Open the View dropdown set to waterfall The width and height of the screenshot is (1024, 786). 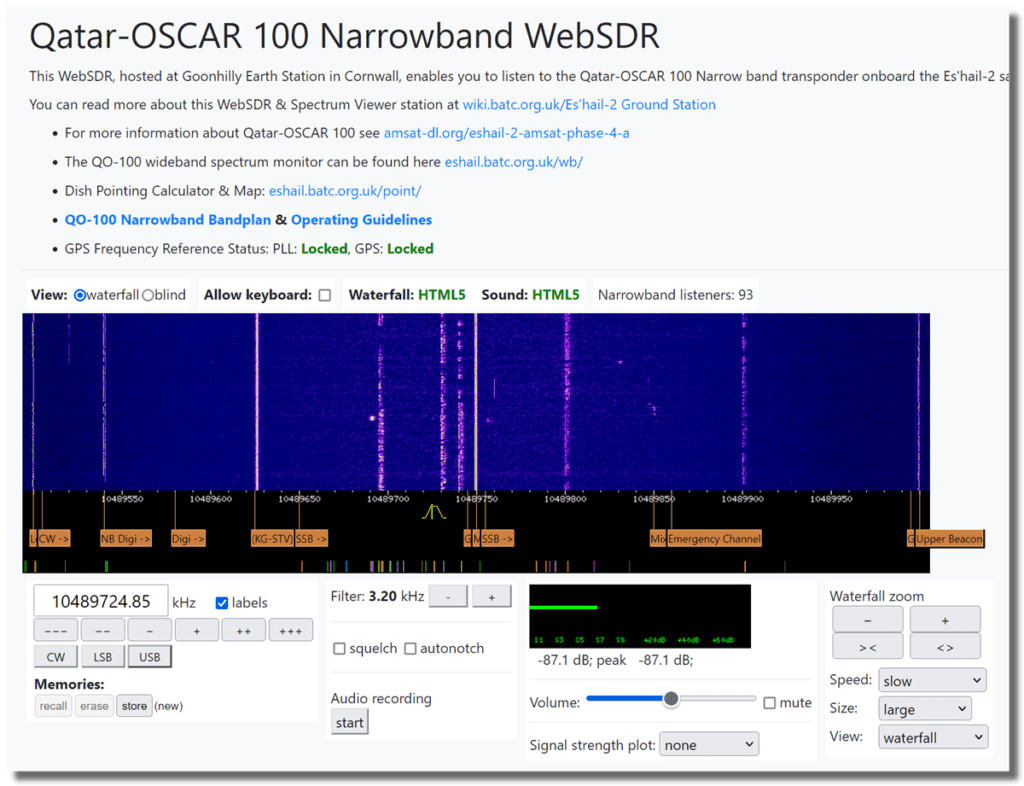click(x=933, y=738)
